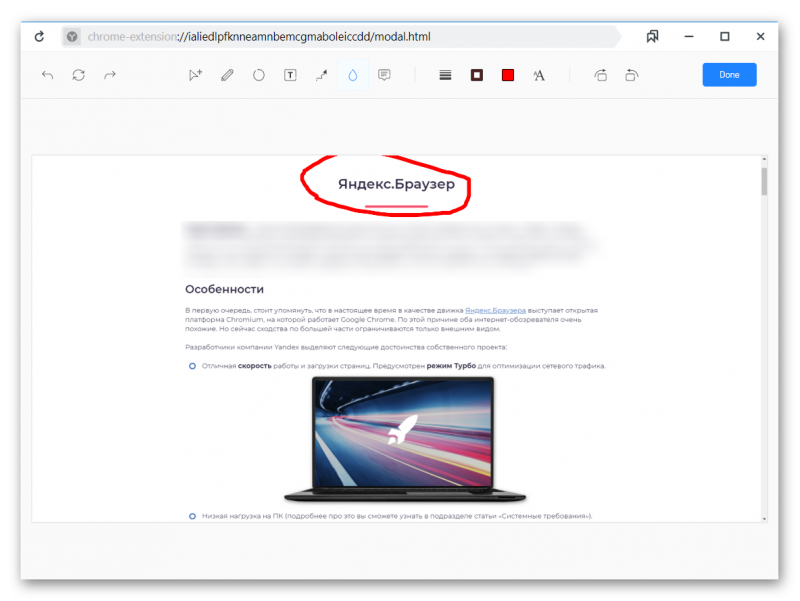800x601 pixels.
Task: Open the line thickness options
Action: point(445,76)
